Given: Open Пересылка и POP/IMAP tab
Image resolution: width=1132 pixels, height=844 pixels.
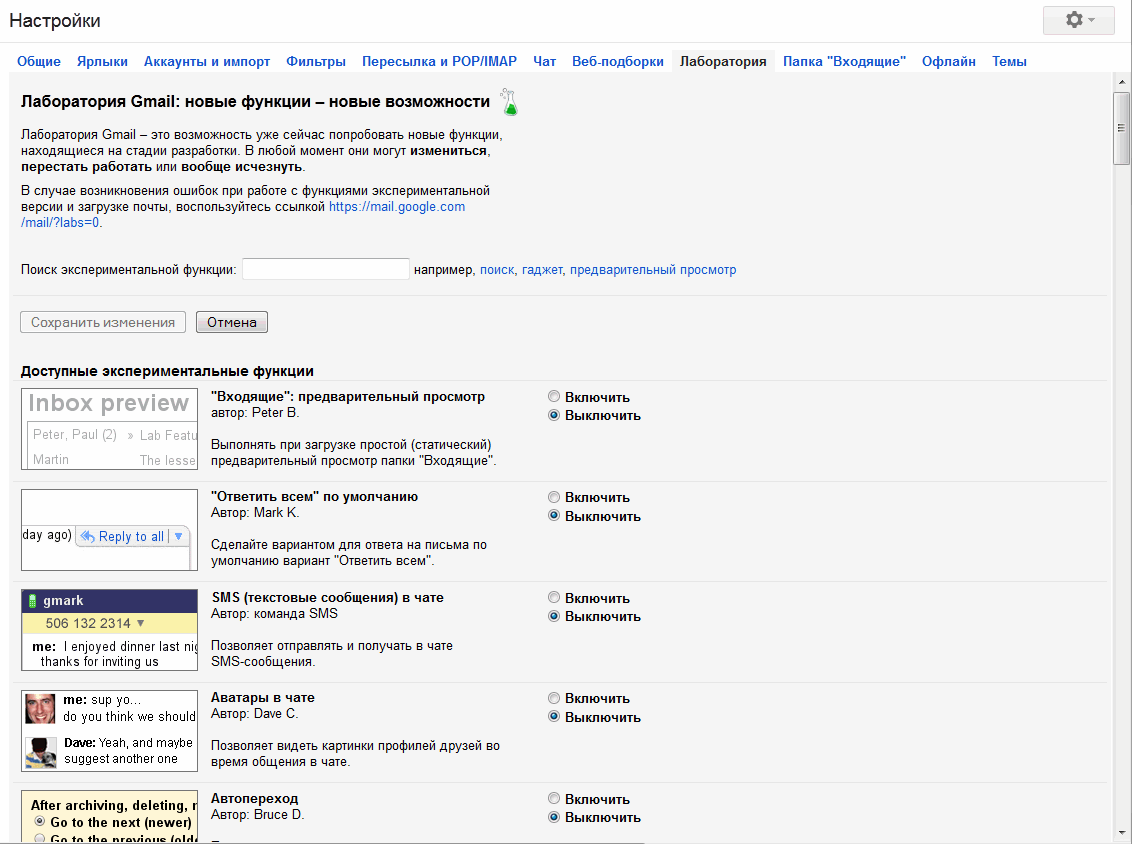Looking at the screenshot, I should click(x=440, y=61).
